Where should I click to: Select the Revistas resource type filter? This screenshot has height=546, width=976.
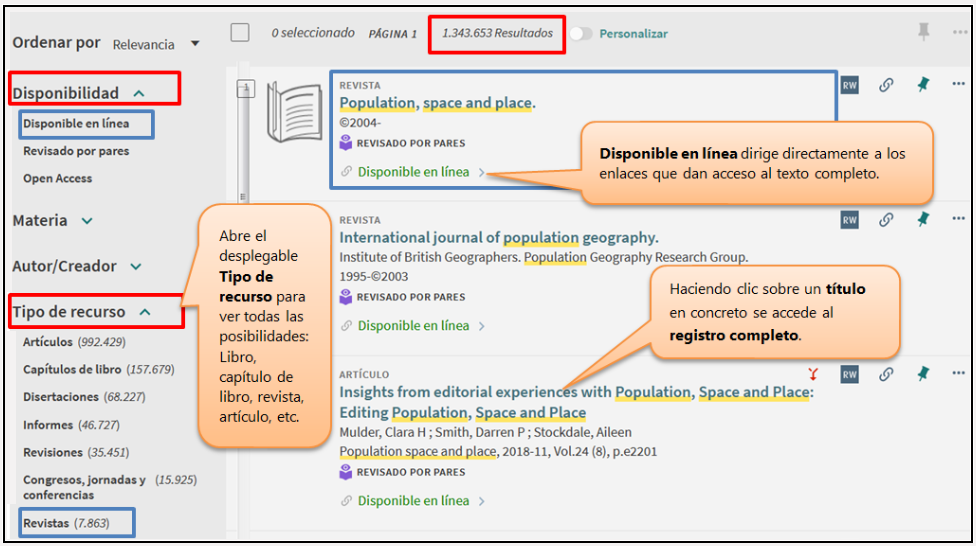tap(48, 522)
